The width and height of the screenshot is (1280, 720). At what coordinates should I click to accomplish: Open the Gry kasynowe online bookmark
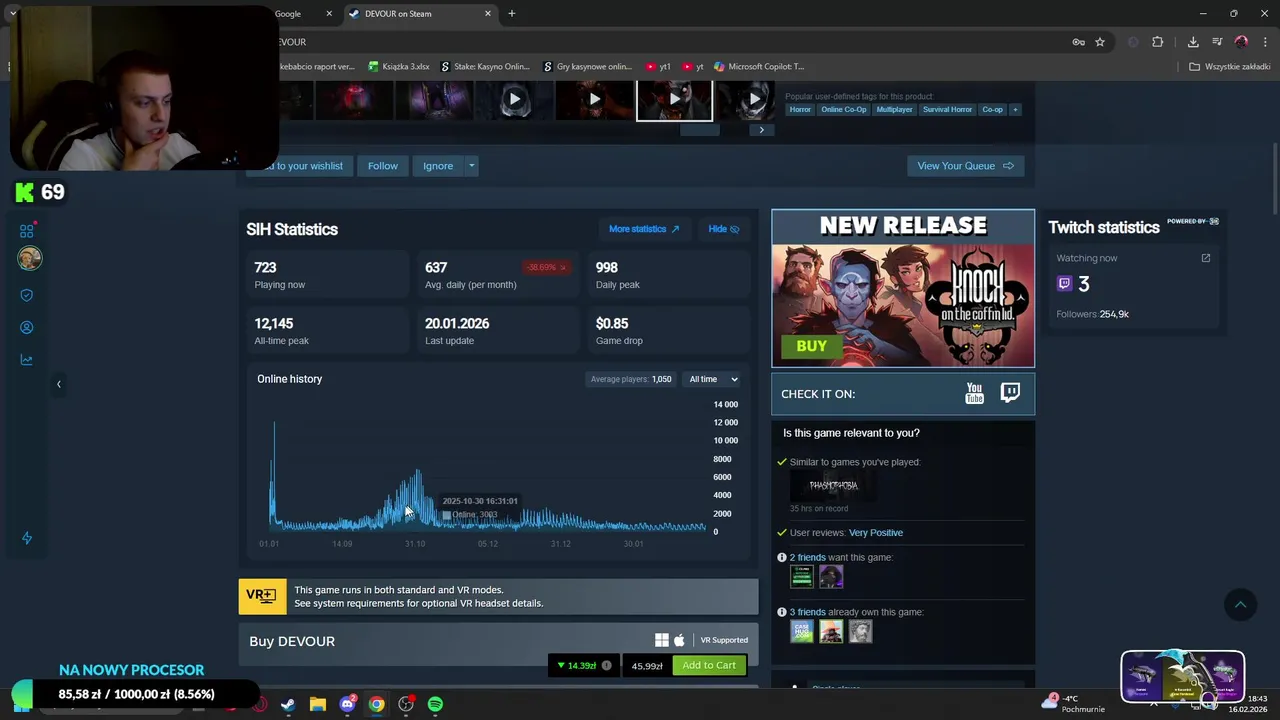[587, 67]
